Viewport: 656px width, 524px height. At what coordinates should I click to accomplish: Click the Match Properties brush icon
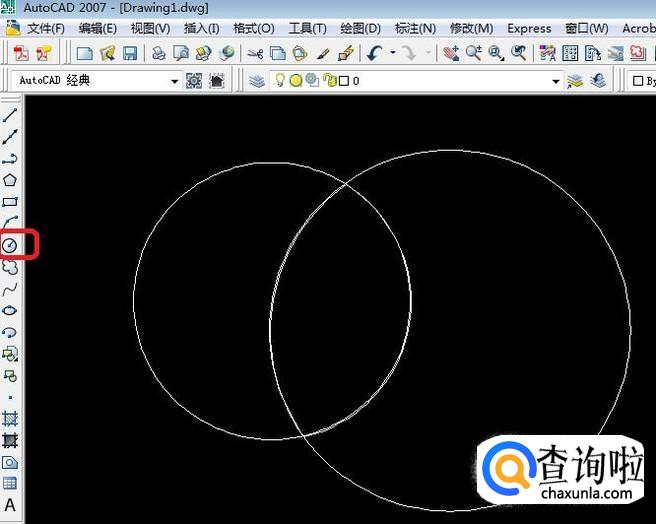(x=323, y=54)
